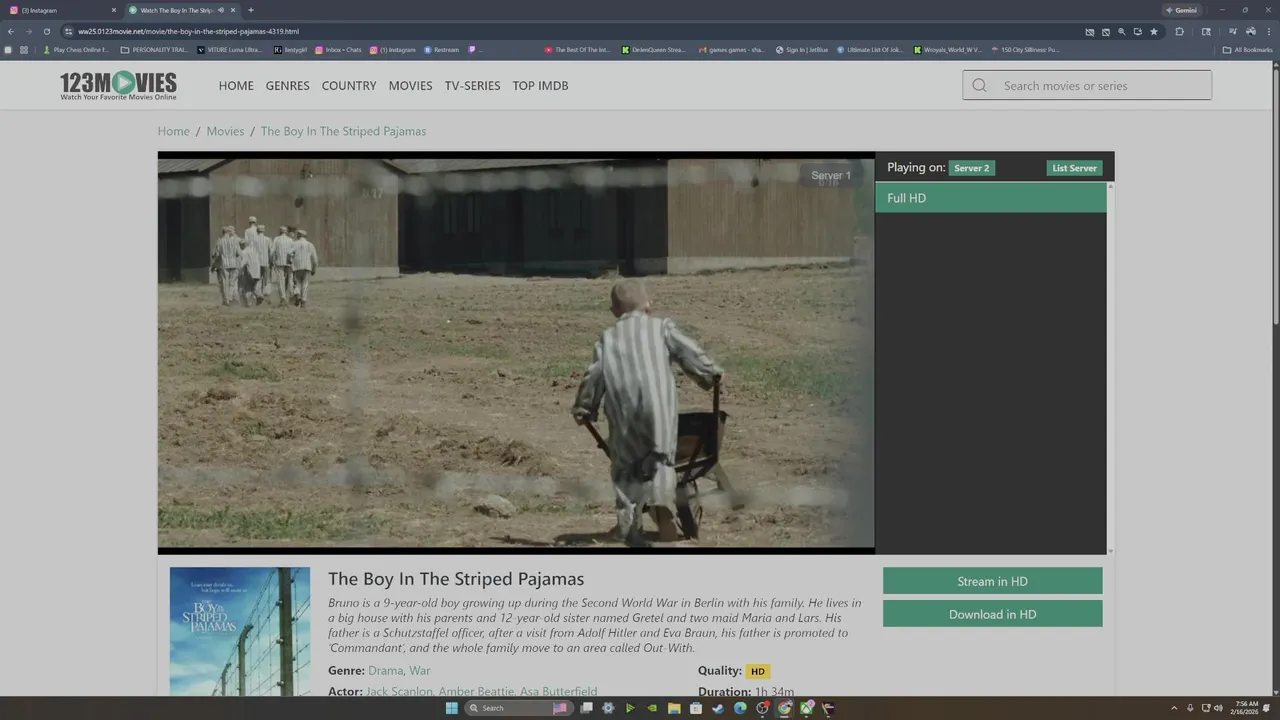Click the movie video player
The height and width of the screenshot is (720, 1280).
point(516,352)
